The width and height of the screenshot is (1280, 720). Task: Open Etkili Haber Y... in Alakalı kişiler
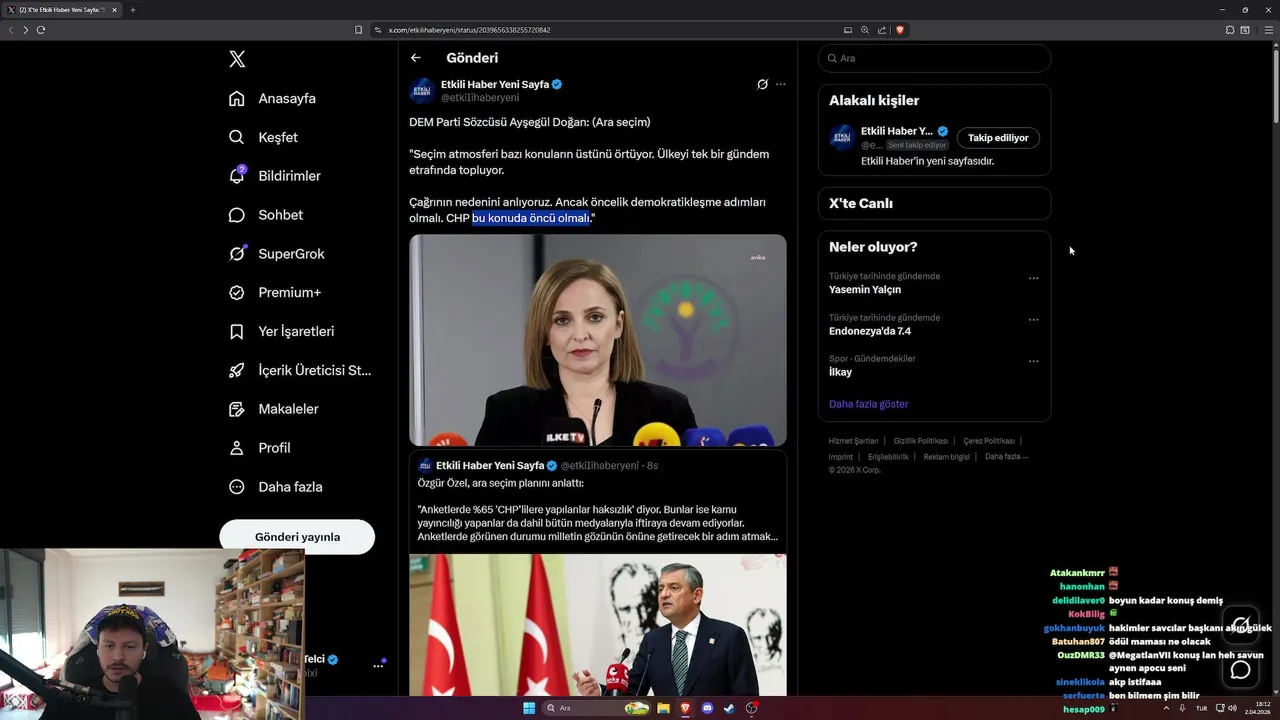pos(897,131)
